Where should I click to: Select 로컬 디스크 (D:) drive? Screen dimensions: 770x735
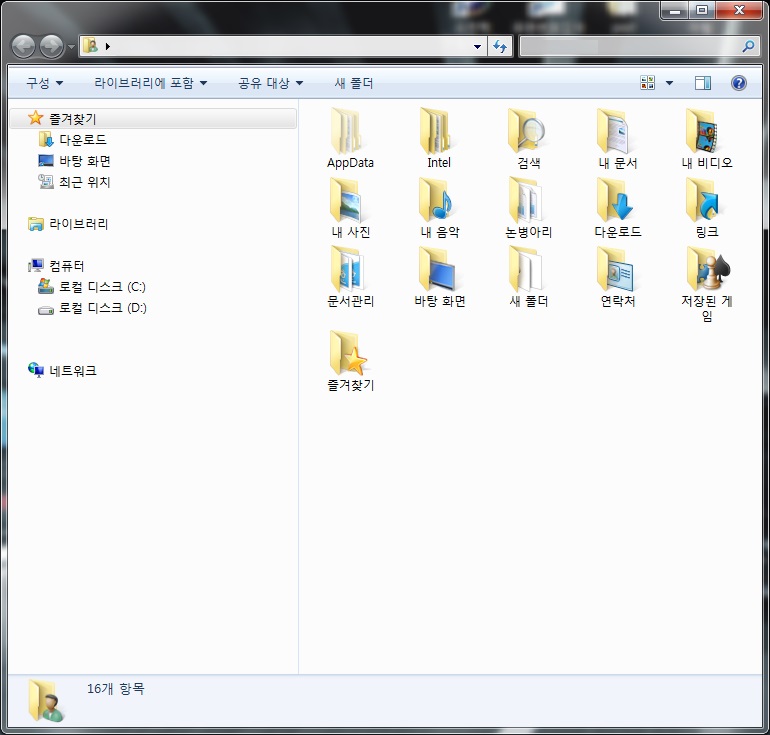tap(92, 308)
